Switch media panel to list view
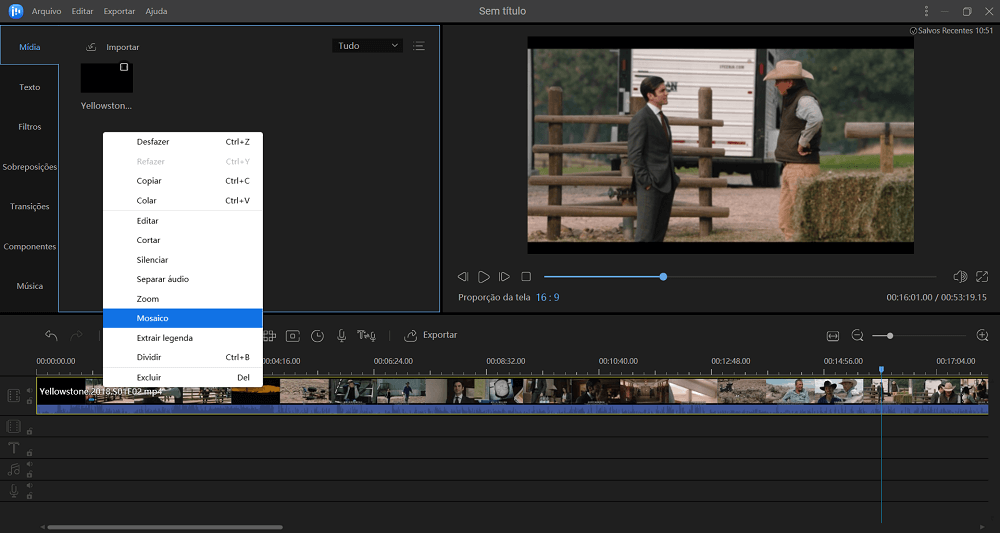Viewport: 1000px width, 533px height. pyautogui.click(x=418, y=46)
